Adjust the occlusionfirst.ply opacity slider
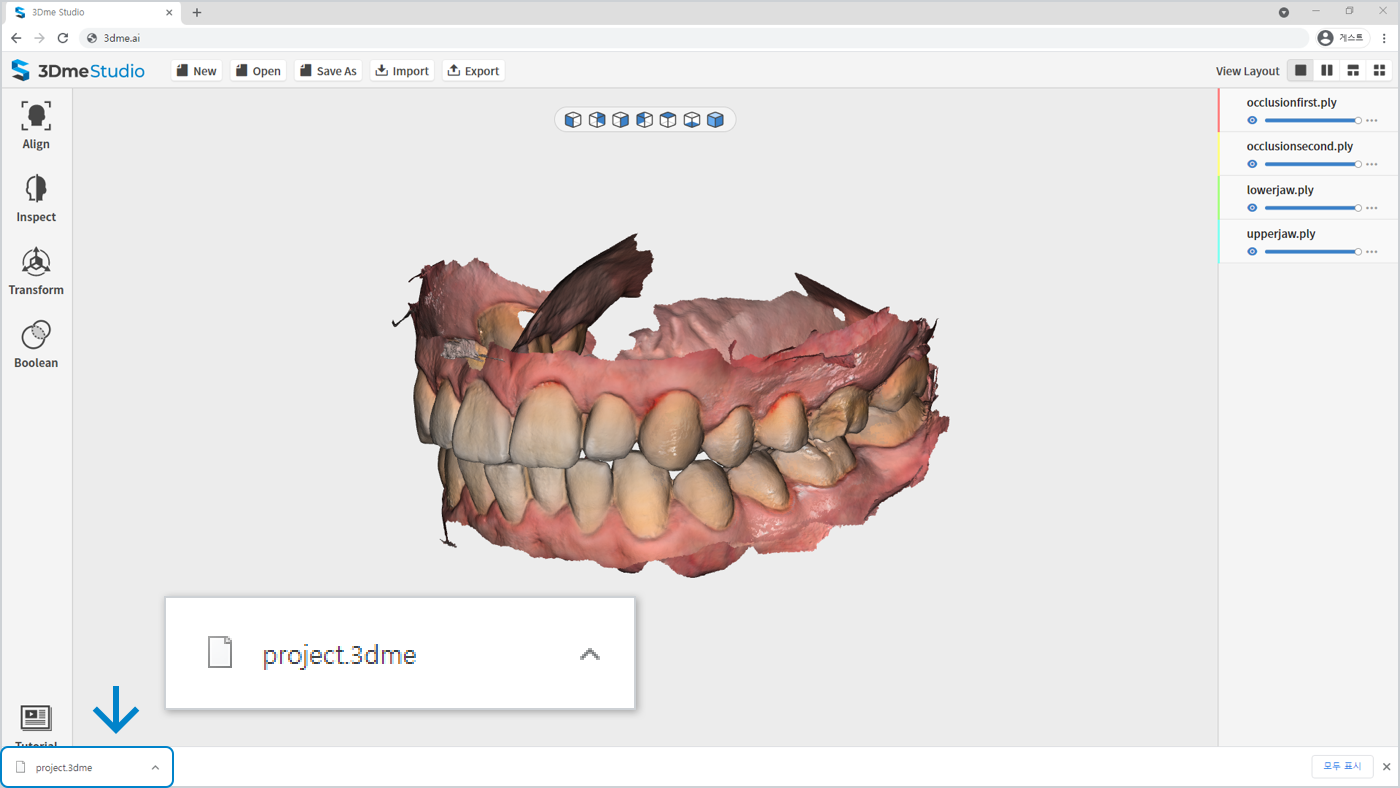Image resolution: width=1400 pixels, height=788 pixels. [x=1311, y=120]
